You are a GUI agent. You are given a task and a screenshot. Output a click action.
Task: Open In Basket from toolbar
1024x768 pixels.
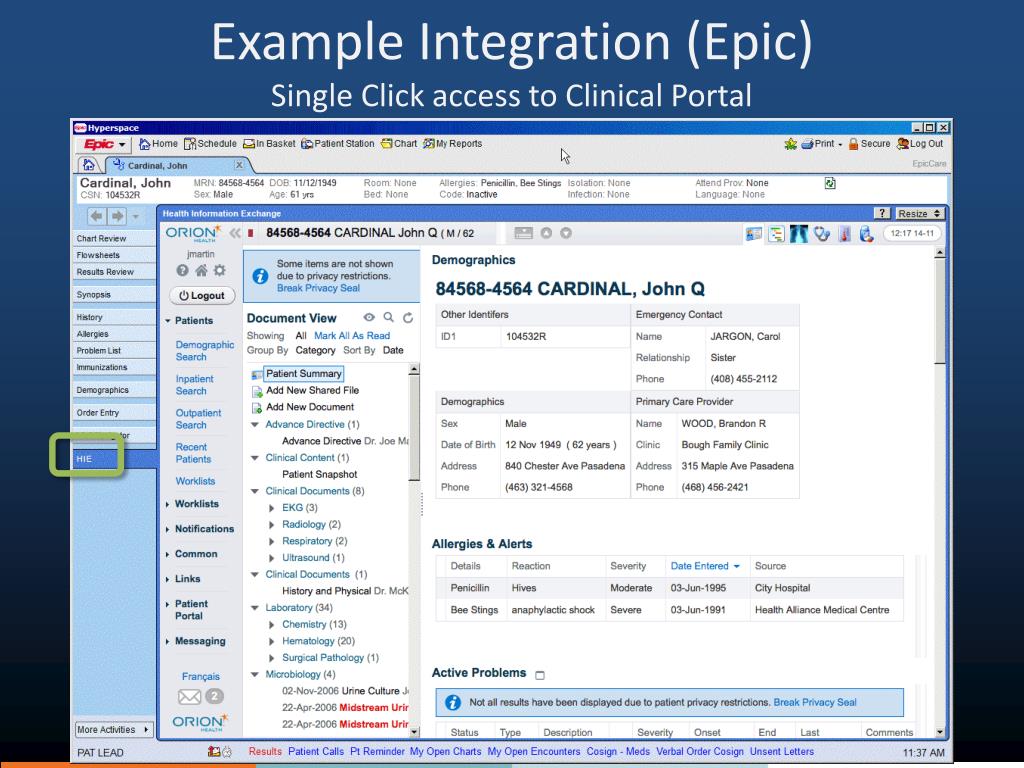269,144
